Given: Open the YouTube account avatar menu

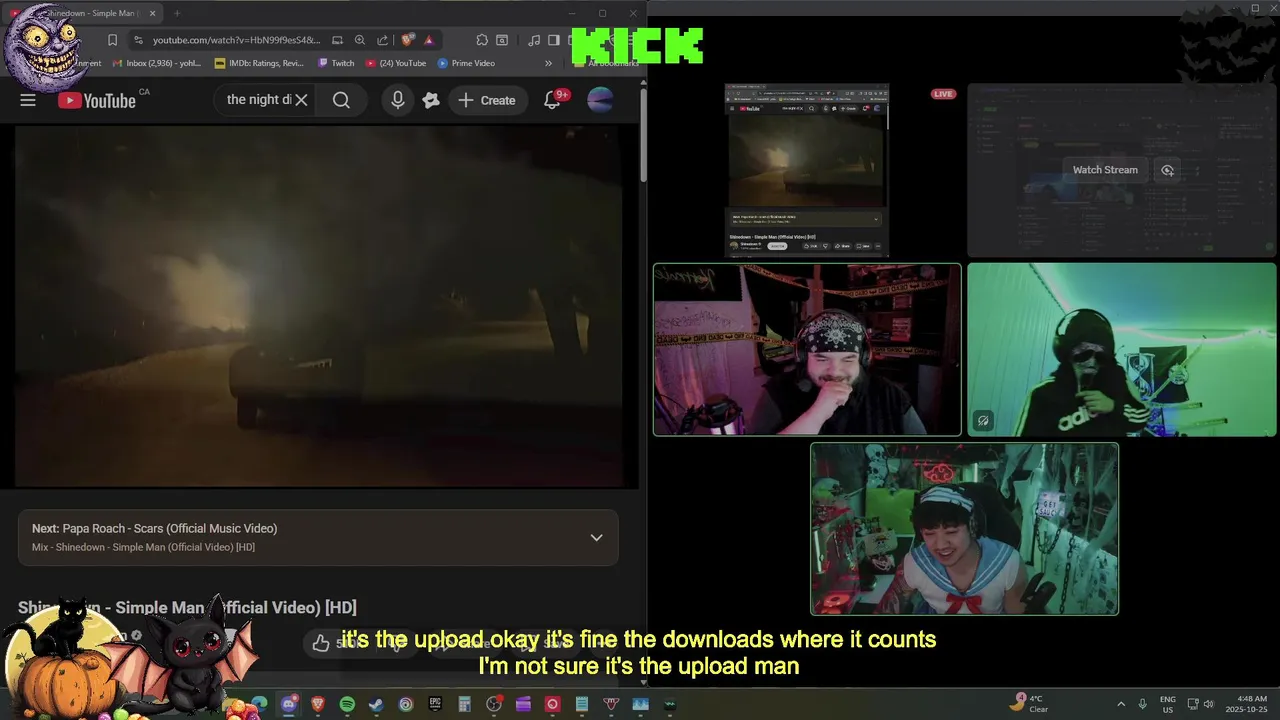Looking at the screenshot, I should click(x=600, y=100).
